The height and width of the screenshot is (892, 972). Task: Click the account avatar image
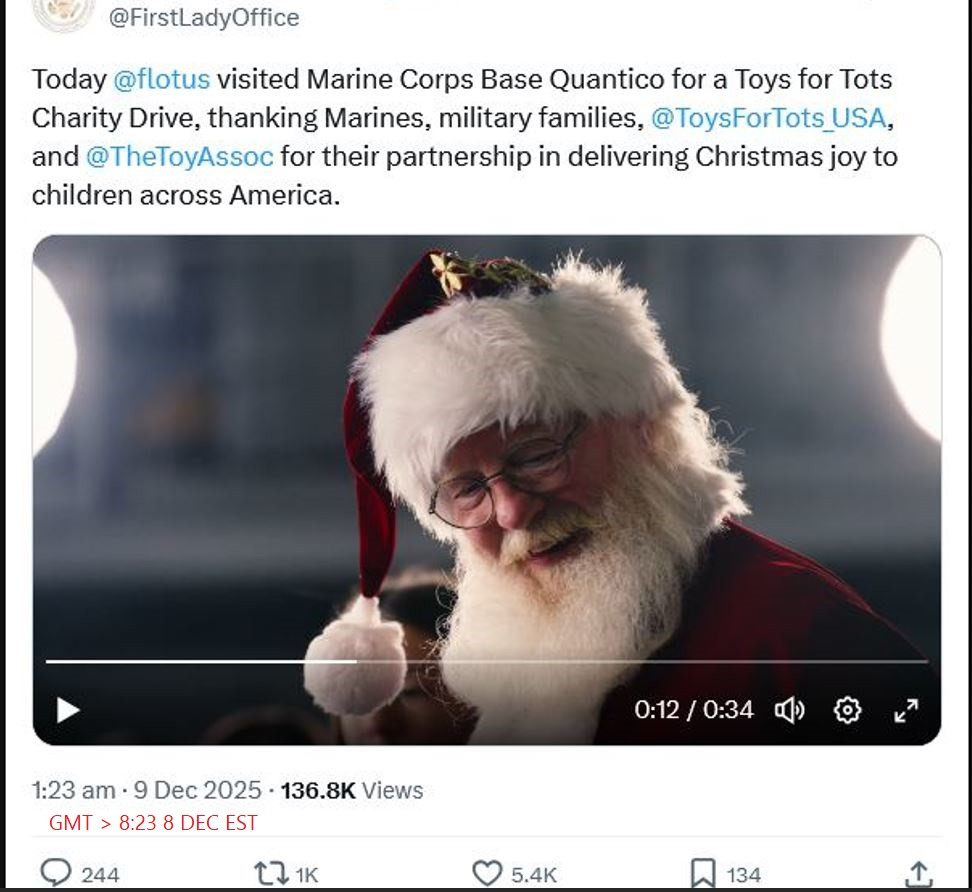[x=64, y=12]
